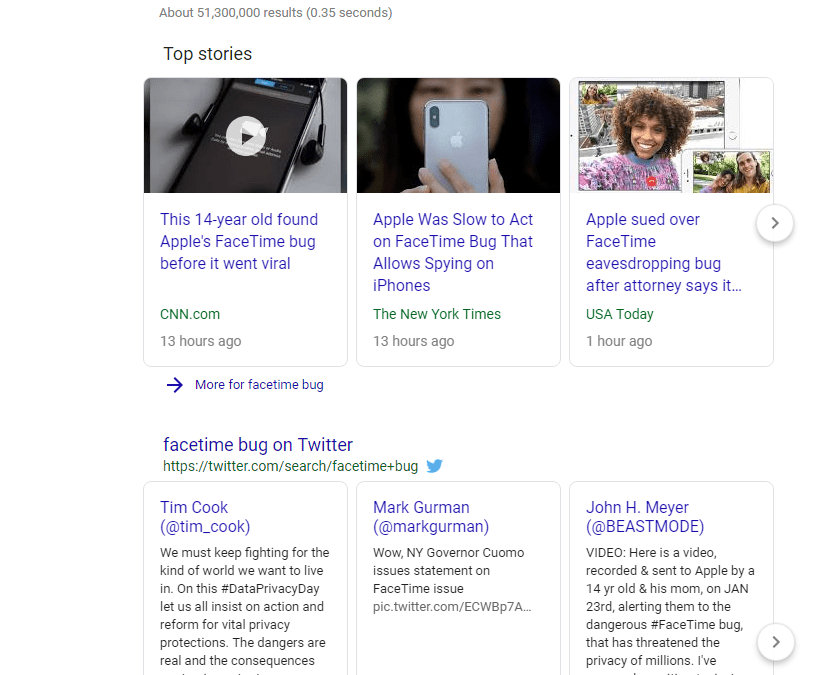The width and height of the screenshot is (838, 675).
Task: Open 'Apple Was Slow to Act' story
Action: [x=453, y=252]
